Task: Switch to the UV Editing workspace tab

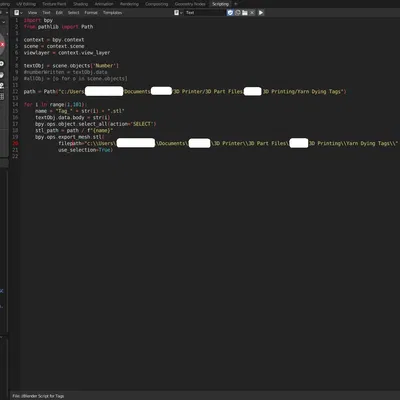Action: click(x=26, y=4)
